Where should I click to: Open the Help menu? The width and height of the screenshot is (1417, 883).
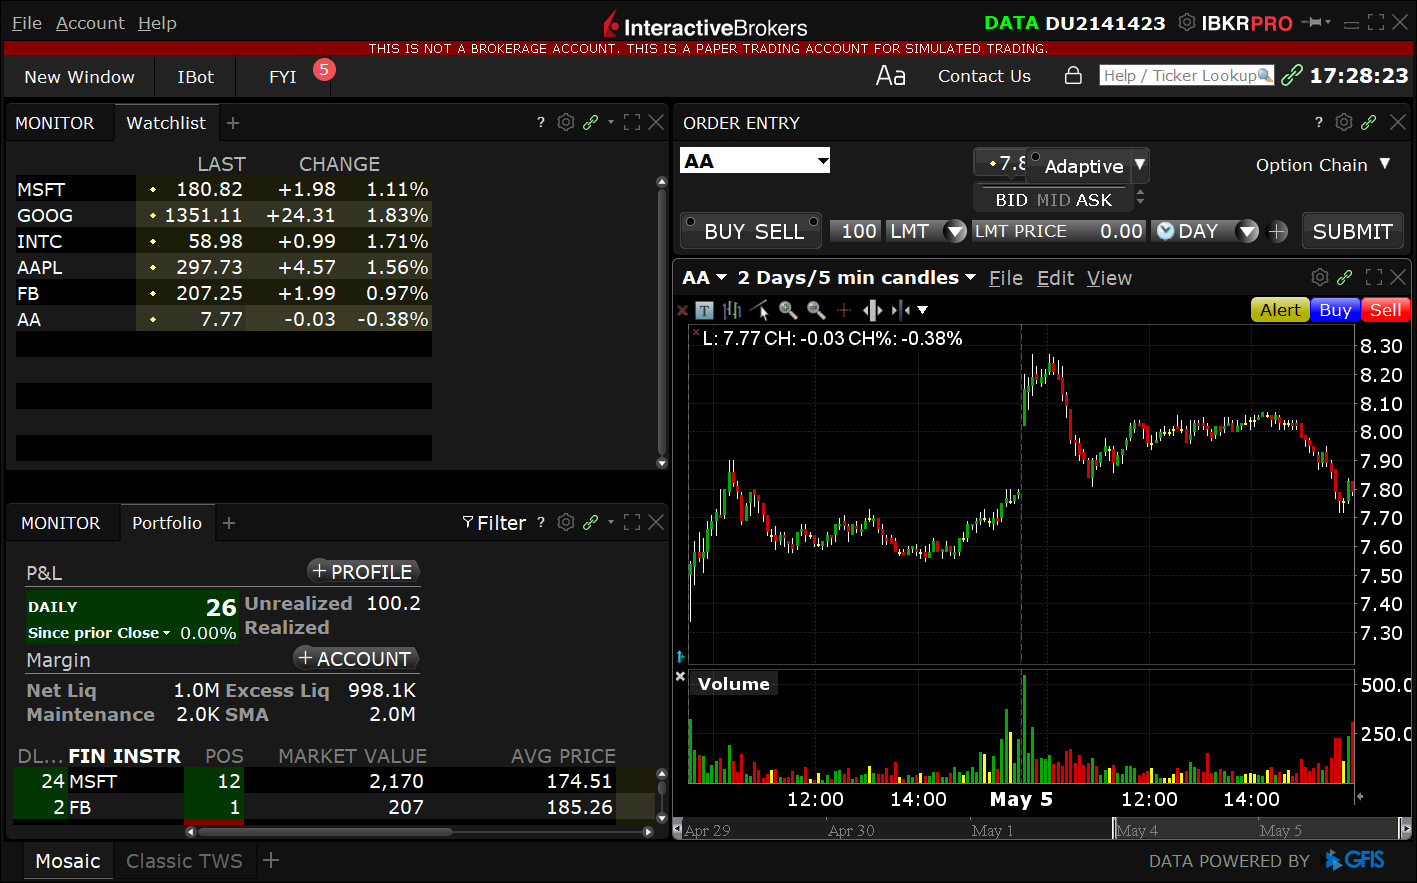pyautogui.click(x=157, y=22)
